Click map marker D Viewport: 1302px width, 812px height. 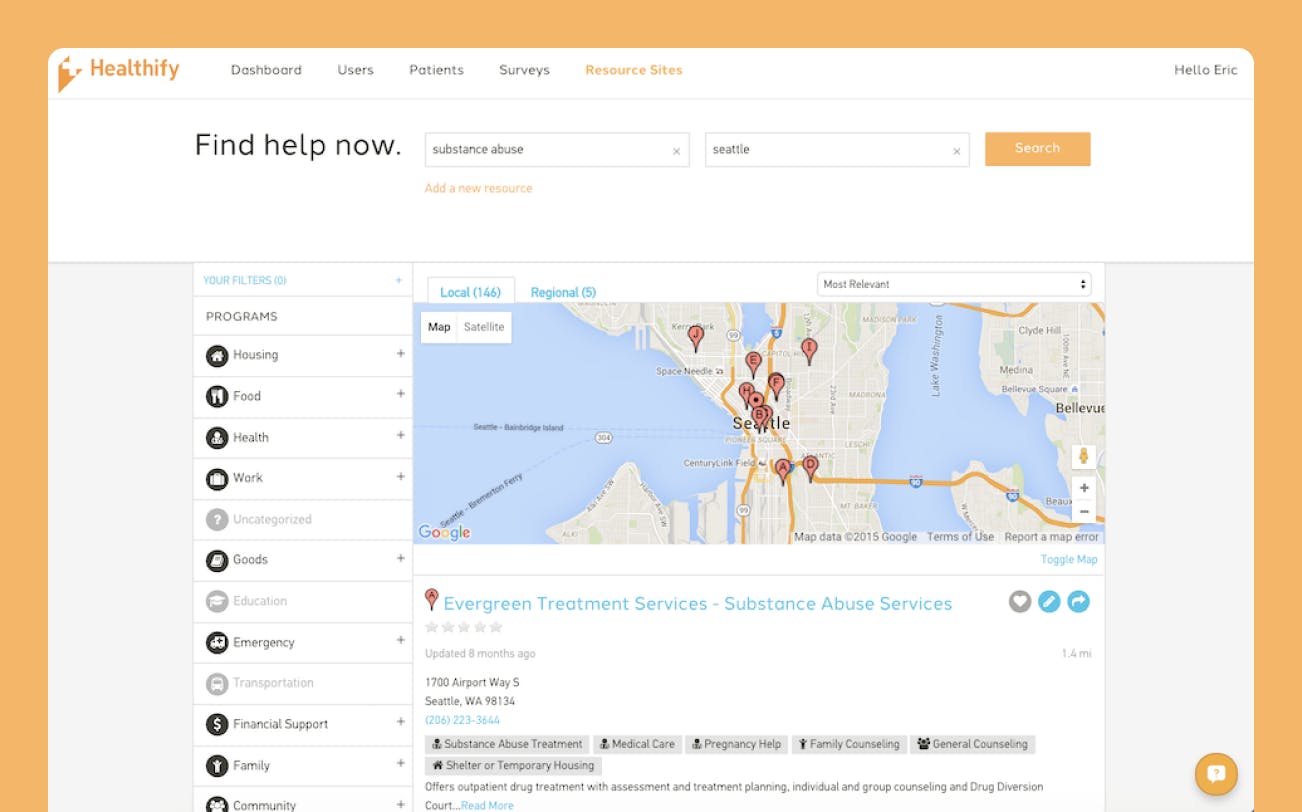(x=810, y=467)
